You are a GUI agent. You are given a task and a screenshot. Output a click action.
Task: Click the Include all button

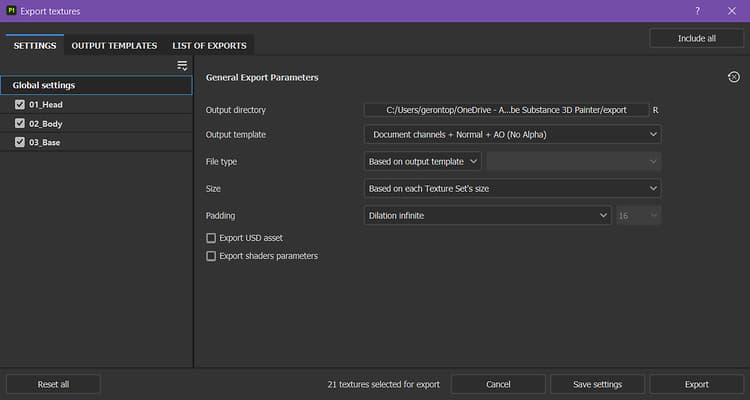696,38
